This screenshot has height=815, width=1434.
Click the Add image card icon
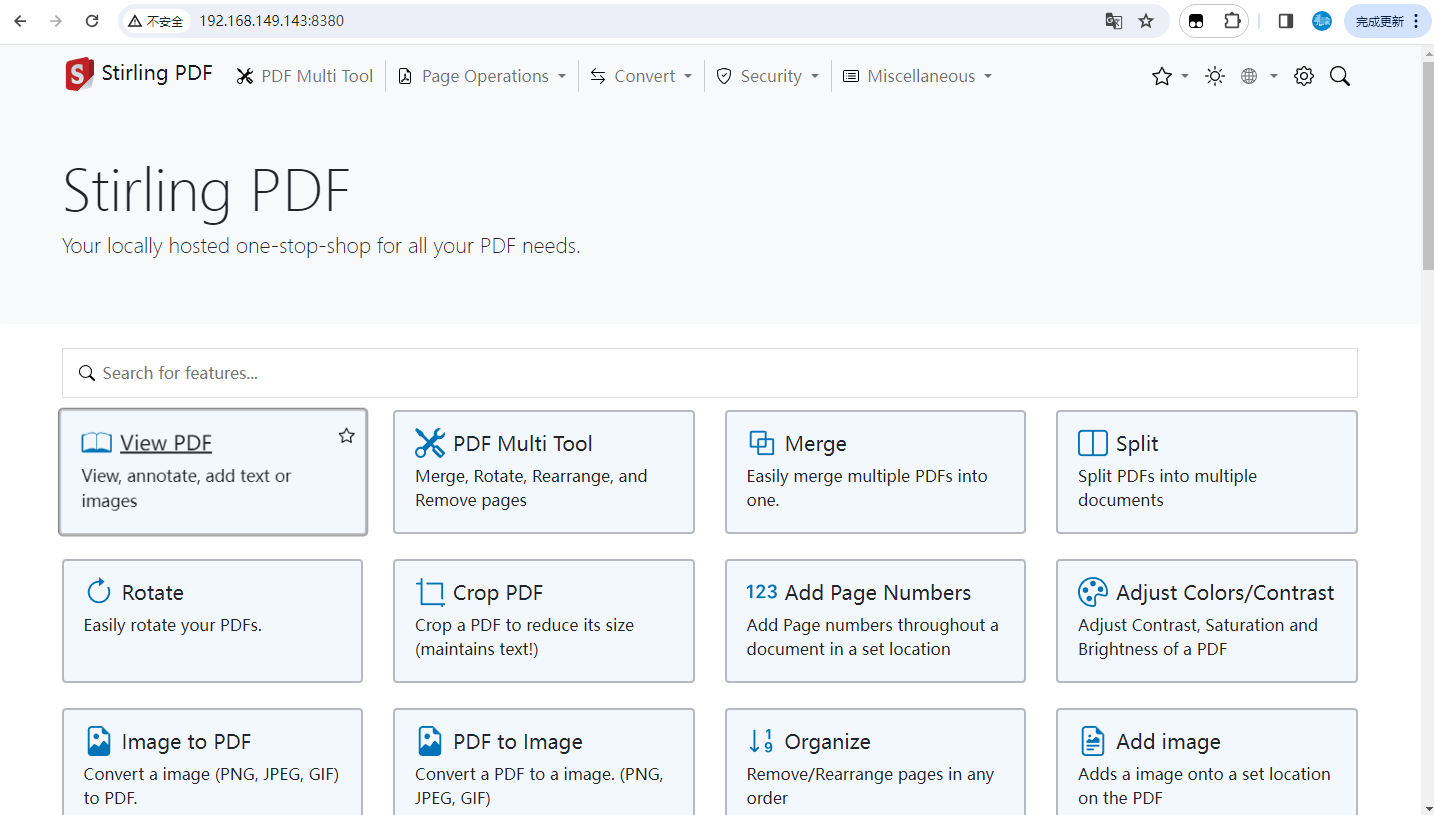tap(1093, 741)
